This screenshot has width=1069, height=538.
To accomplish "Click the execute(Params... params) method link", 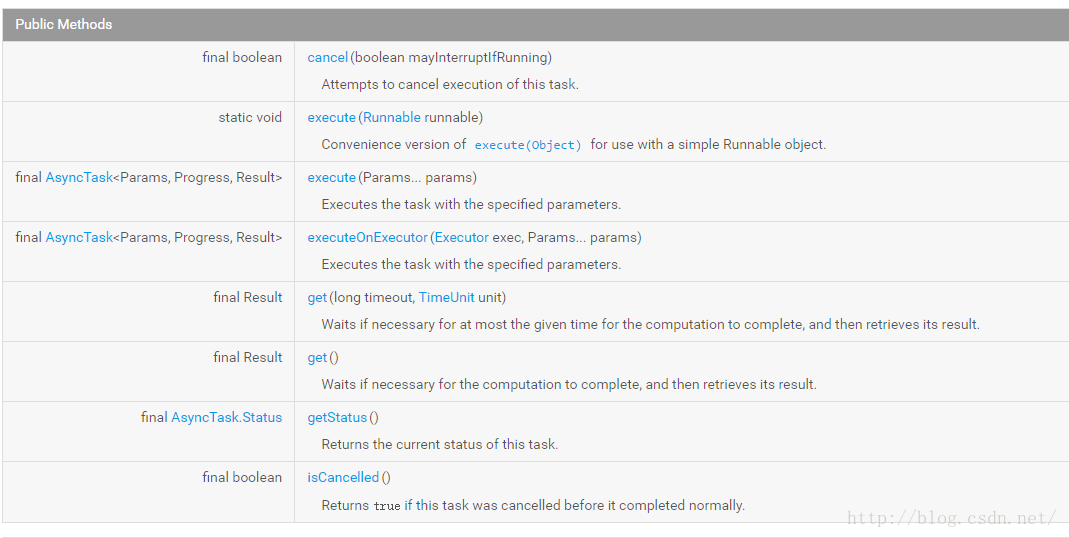I will click(x=331, y=177).
